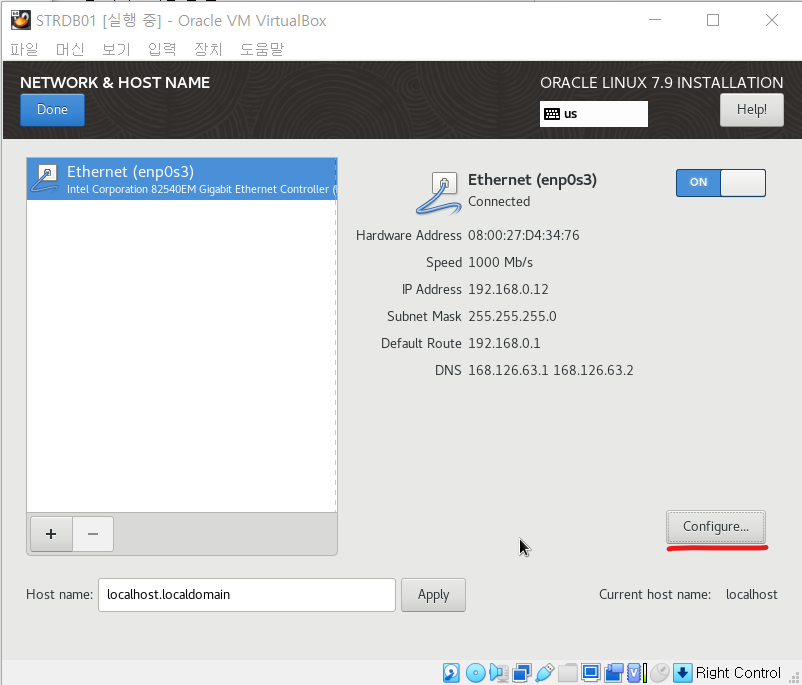Click the window resize grip in status bar
This screenshot has height=685, width=802.
tap(794, 677)
